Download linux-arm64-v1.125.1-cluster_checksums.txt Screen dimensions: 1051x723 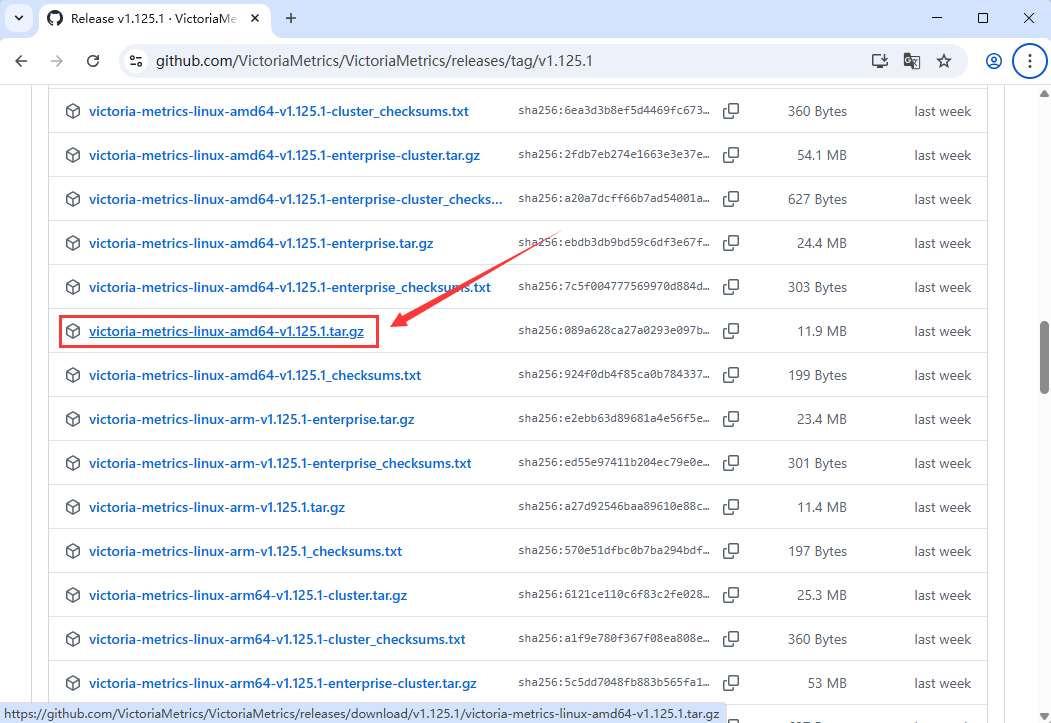pos(277,639)
